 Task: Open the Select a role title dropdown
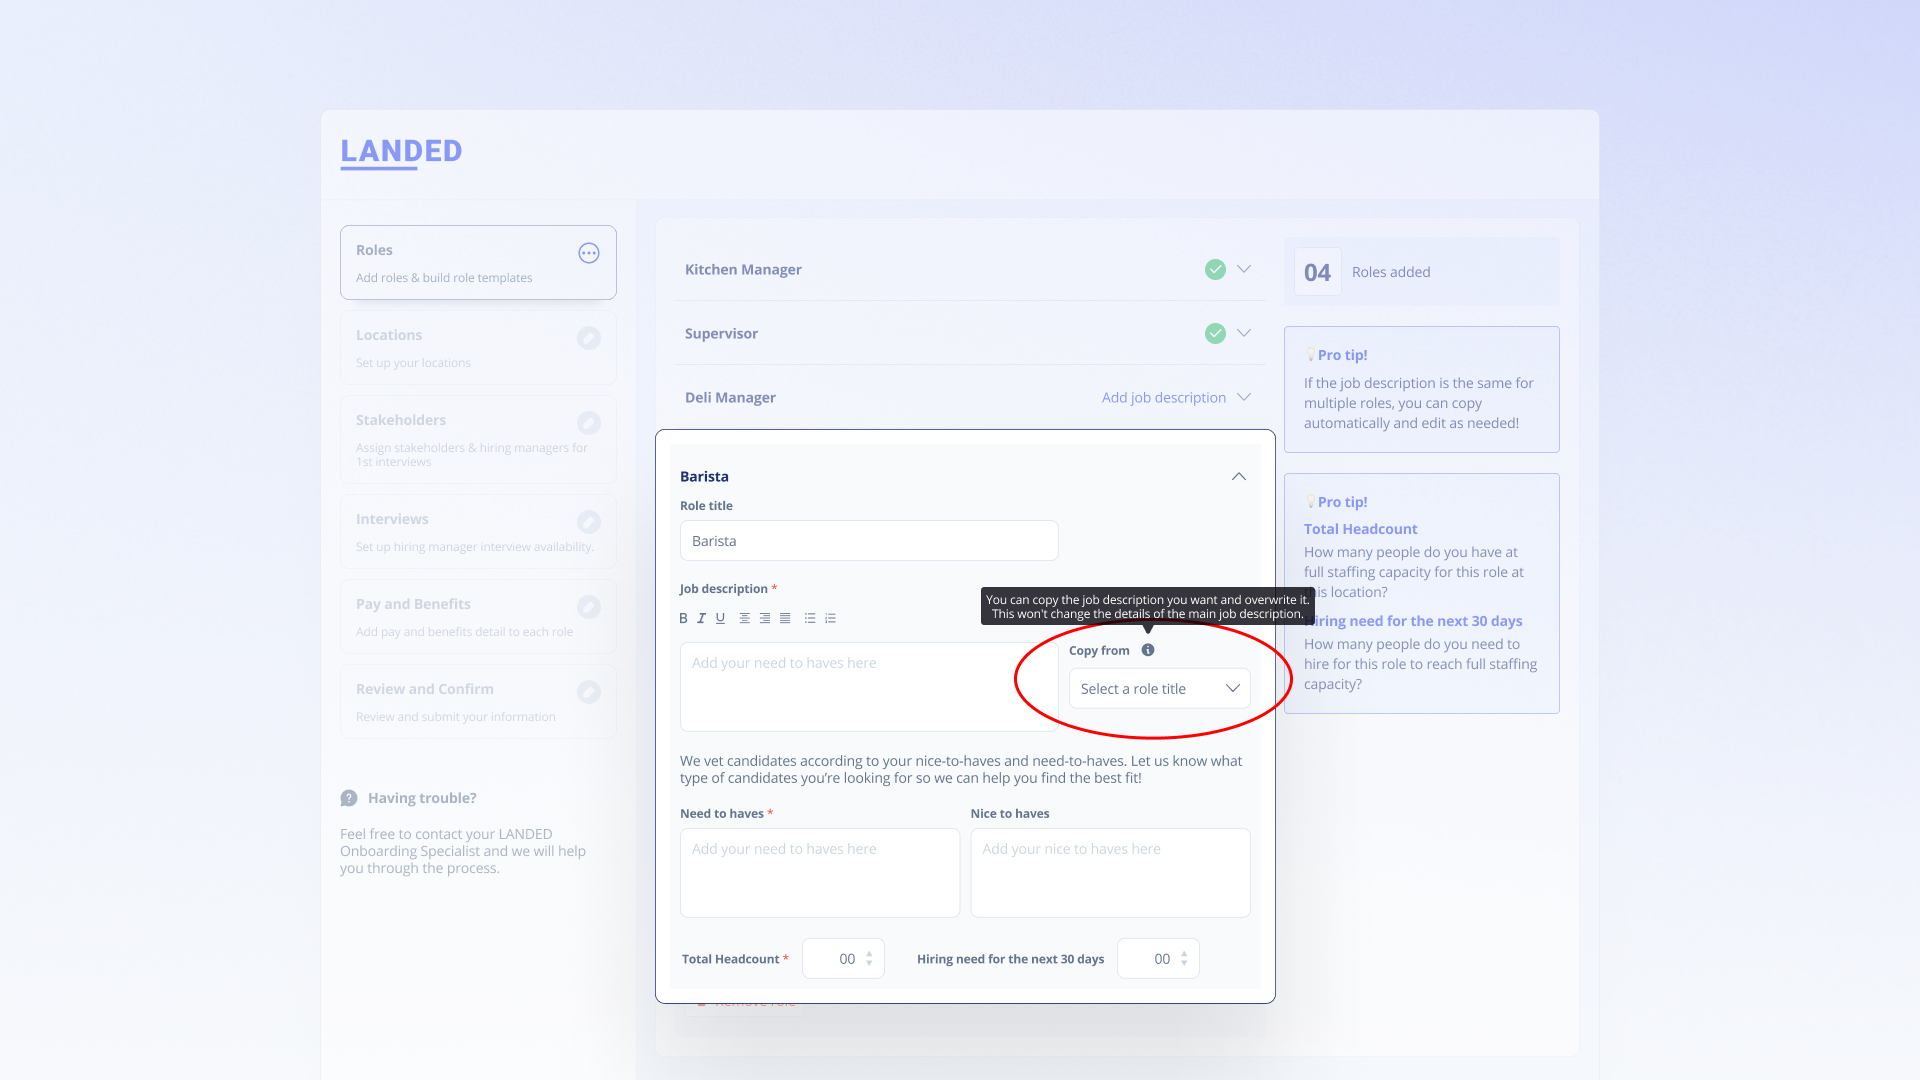[1160, 689]
